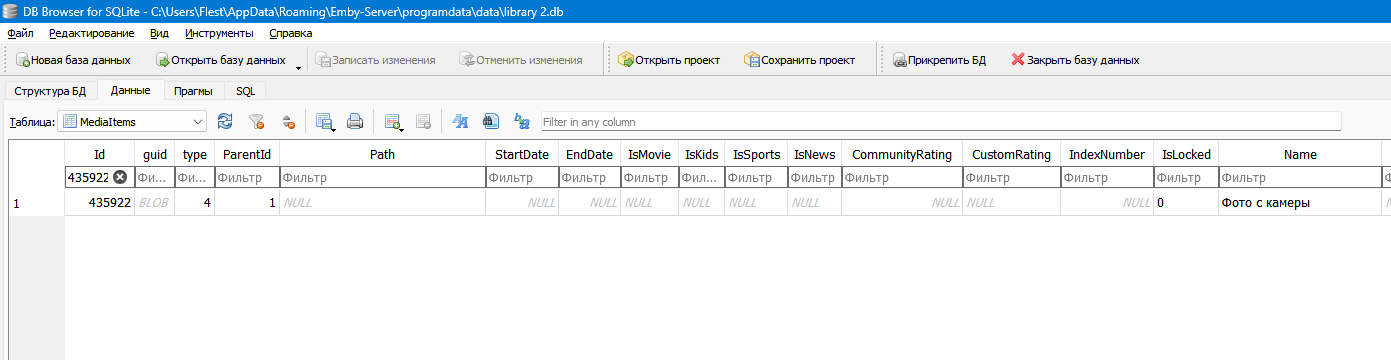Click Открыть проект button
The height and width of the screenshot is (360, 1391).
tap(668, 60)
